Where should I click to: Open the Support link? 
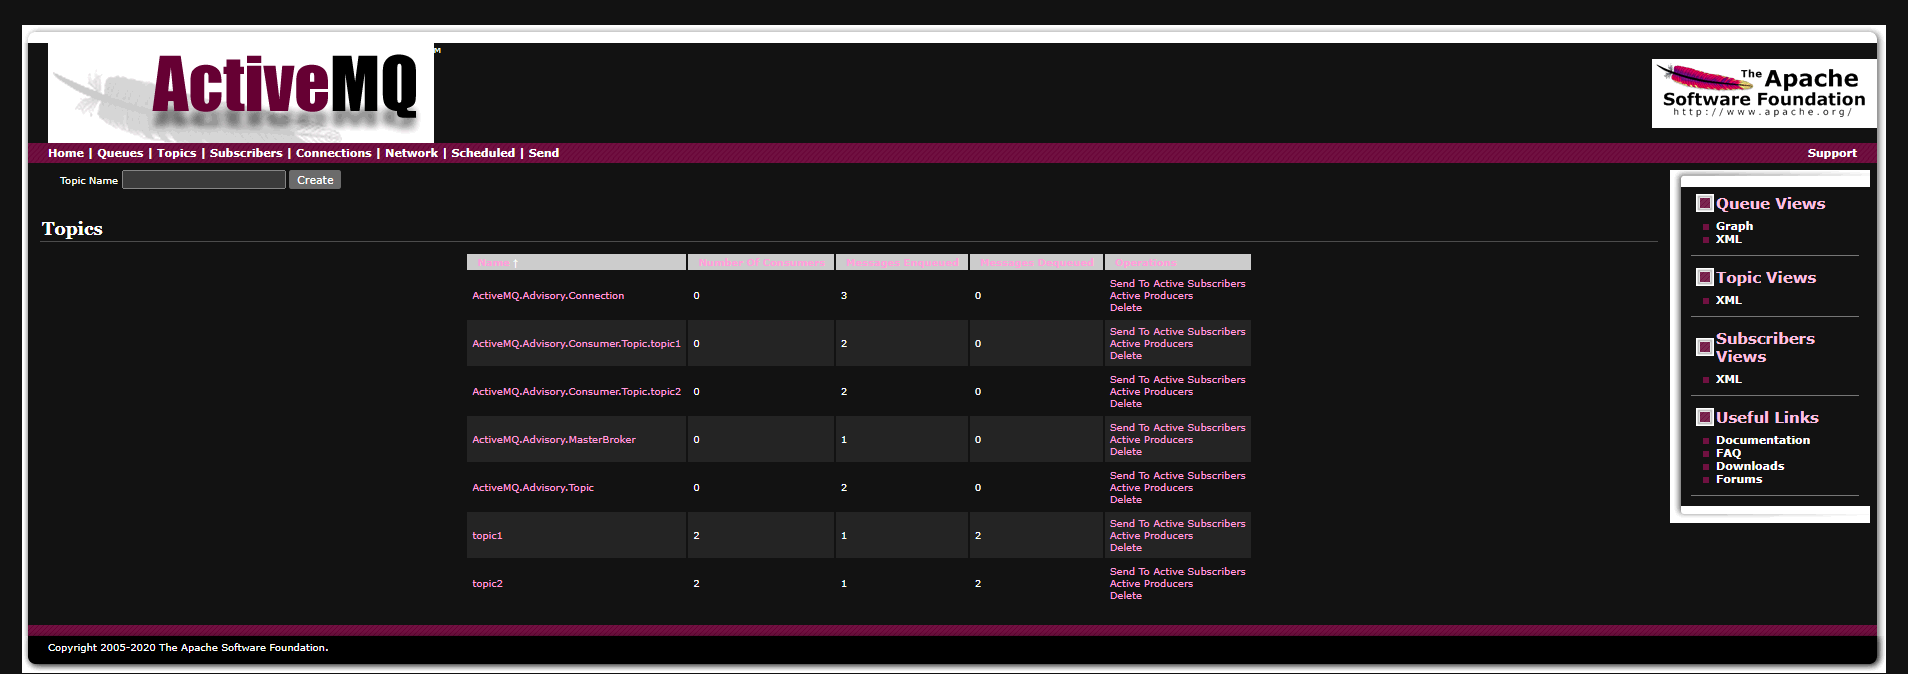pyautogui.click(x=1832, y=153)
